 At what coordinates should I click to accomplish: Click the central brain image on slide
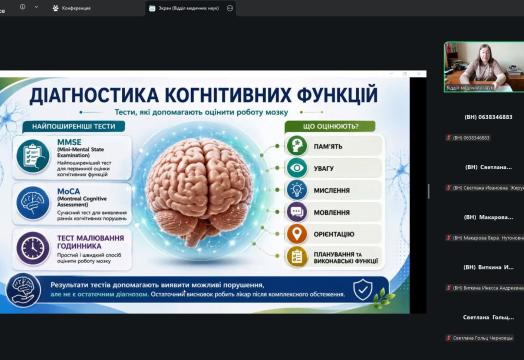click(200, 192)
